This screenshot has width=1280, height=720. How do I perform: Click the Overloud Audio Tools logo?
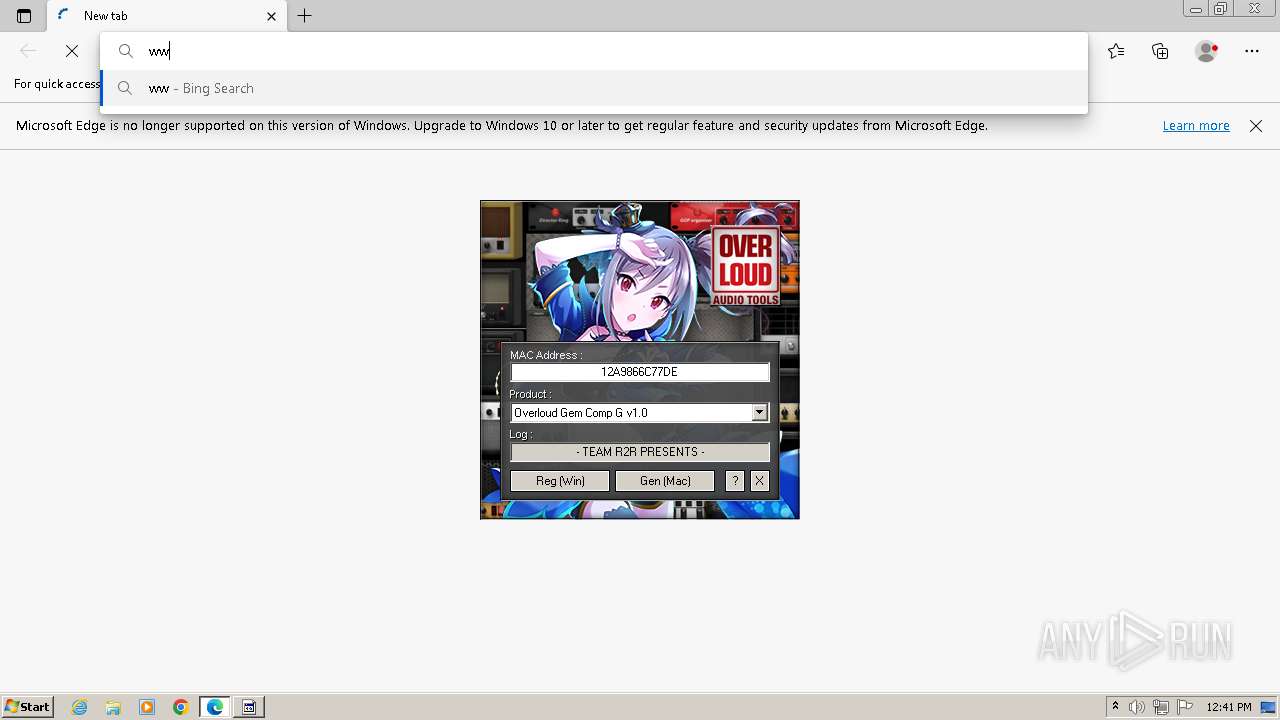point(746,267)
